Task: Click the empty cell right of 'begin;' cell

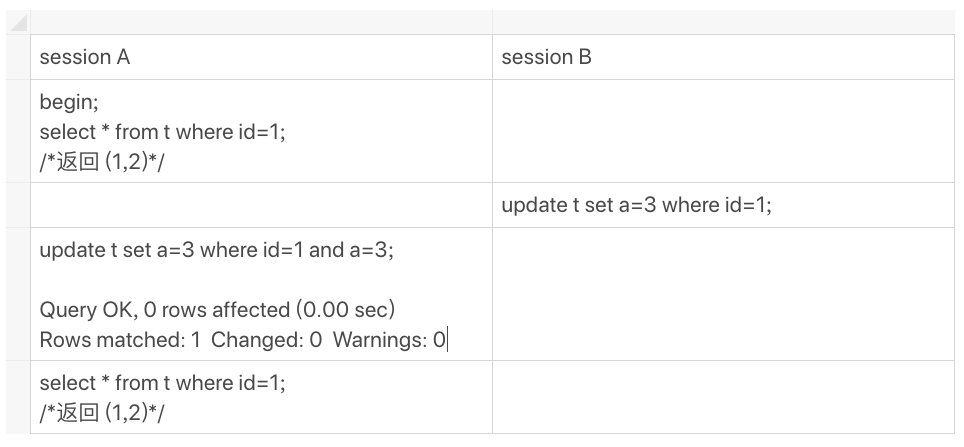Action: 723,131
